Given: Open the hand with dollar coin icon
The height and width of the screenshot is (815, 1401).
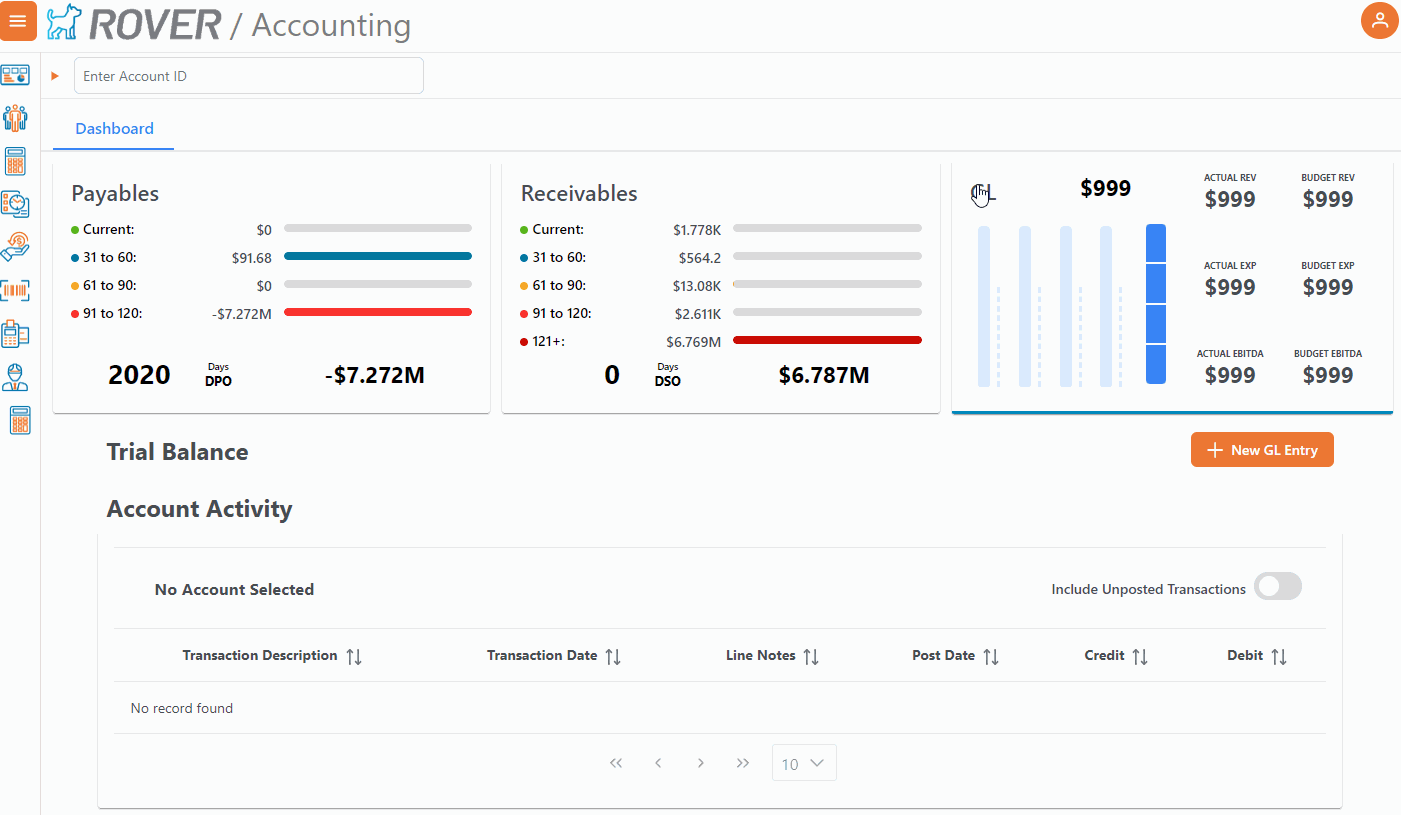Looking at the screenshot, I should pos(15,246).
